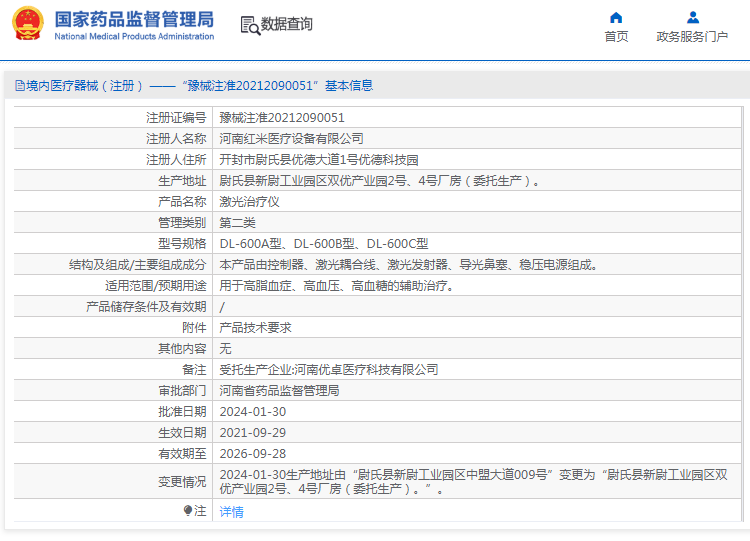
Task: Select address 开封市尉氏县优德大道1号优德科技园
Action: tap(319, 160)
